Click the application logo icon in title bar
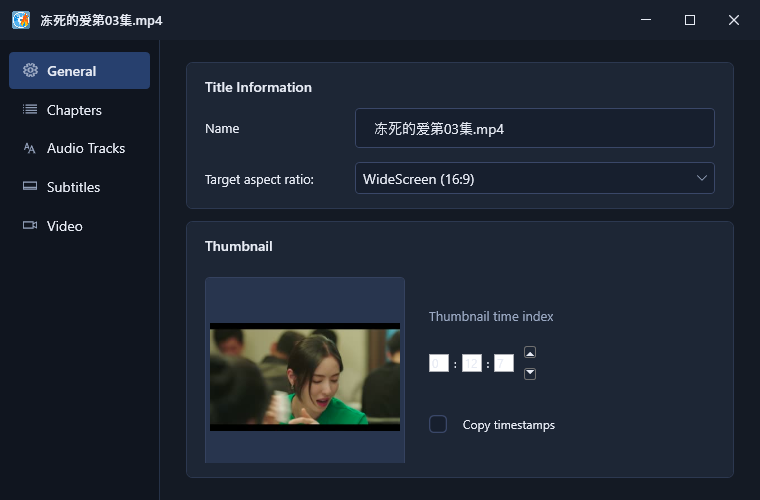Image resolution: width=760 pixels, height=500 pixels. 21,20
